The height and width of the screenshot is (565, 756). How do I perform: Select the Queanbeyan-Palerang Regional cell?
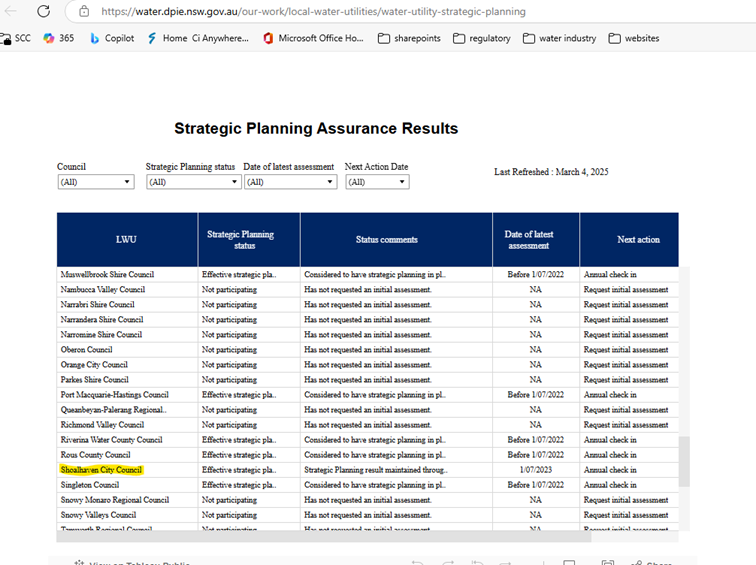127,409
